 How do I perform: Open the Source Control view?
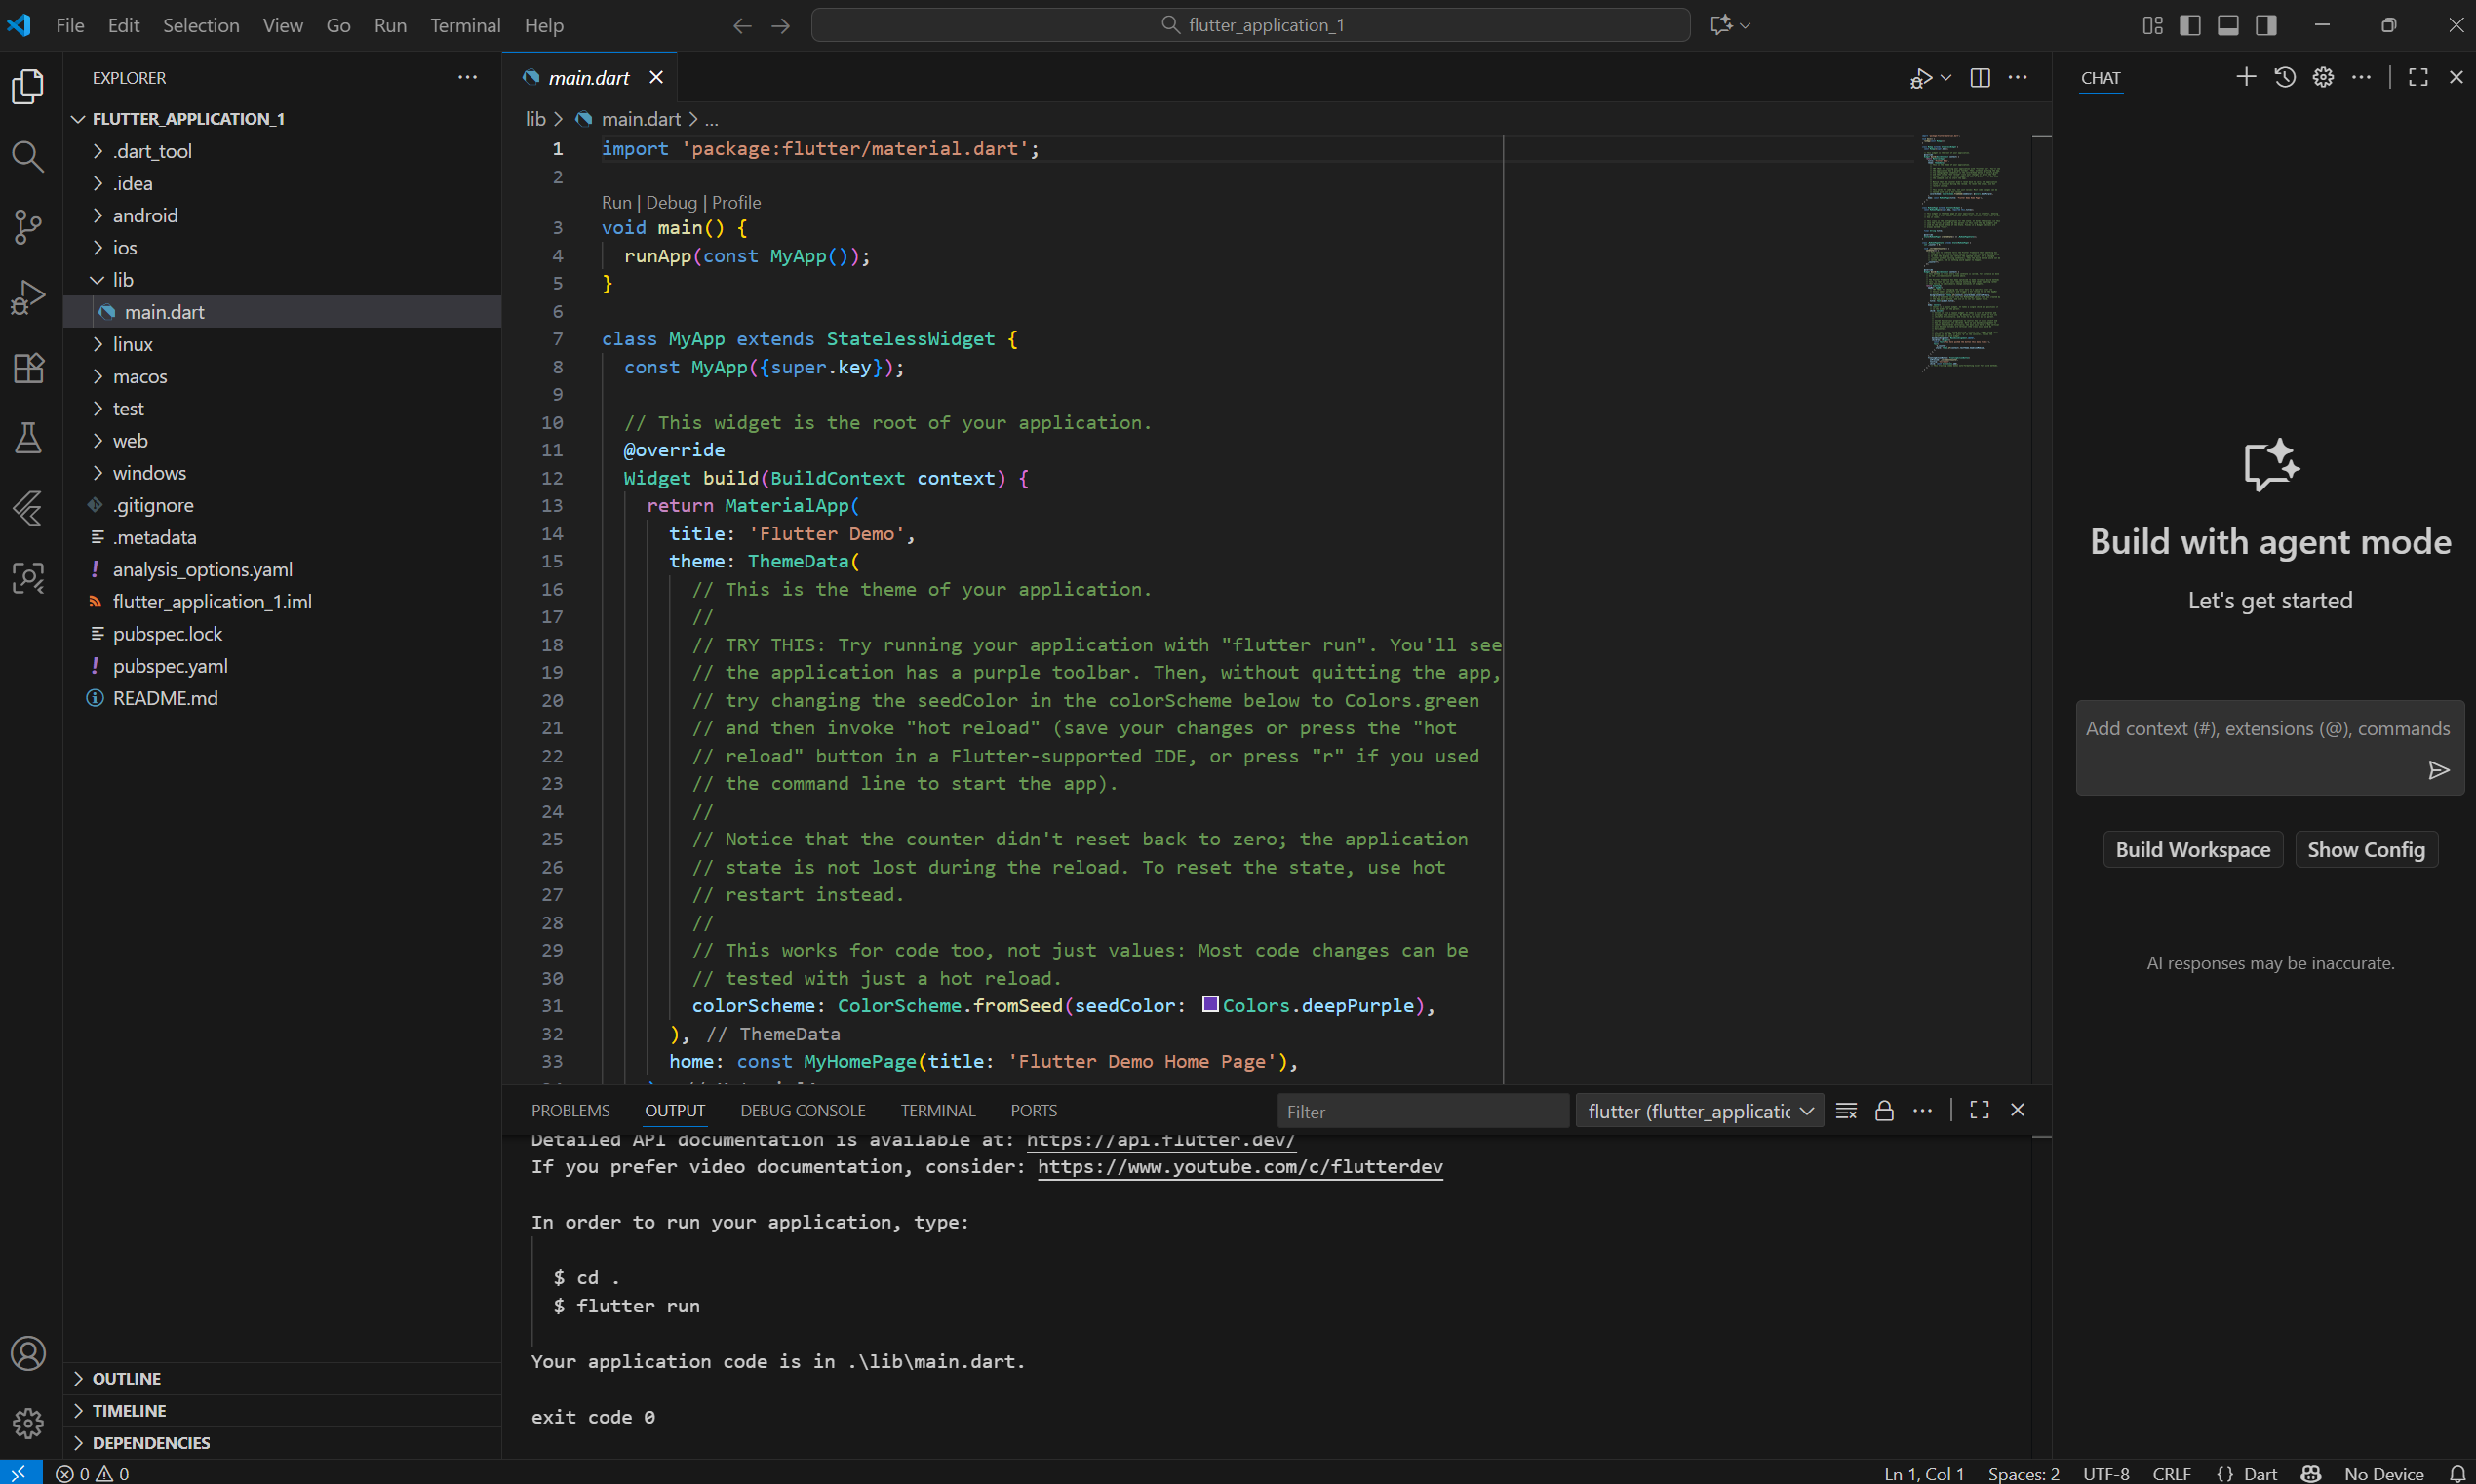(28, 227)
